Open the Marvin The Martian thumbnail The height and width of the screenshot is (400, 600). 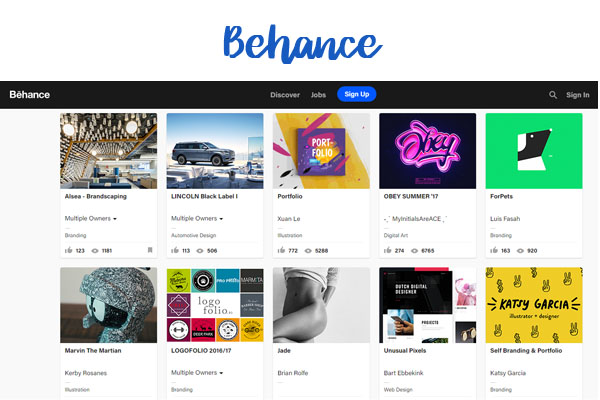(x=108, y=305)
